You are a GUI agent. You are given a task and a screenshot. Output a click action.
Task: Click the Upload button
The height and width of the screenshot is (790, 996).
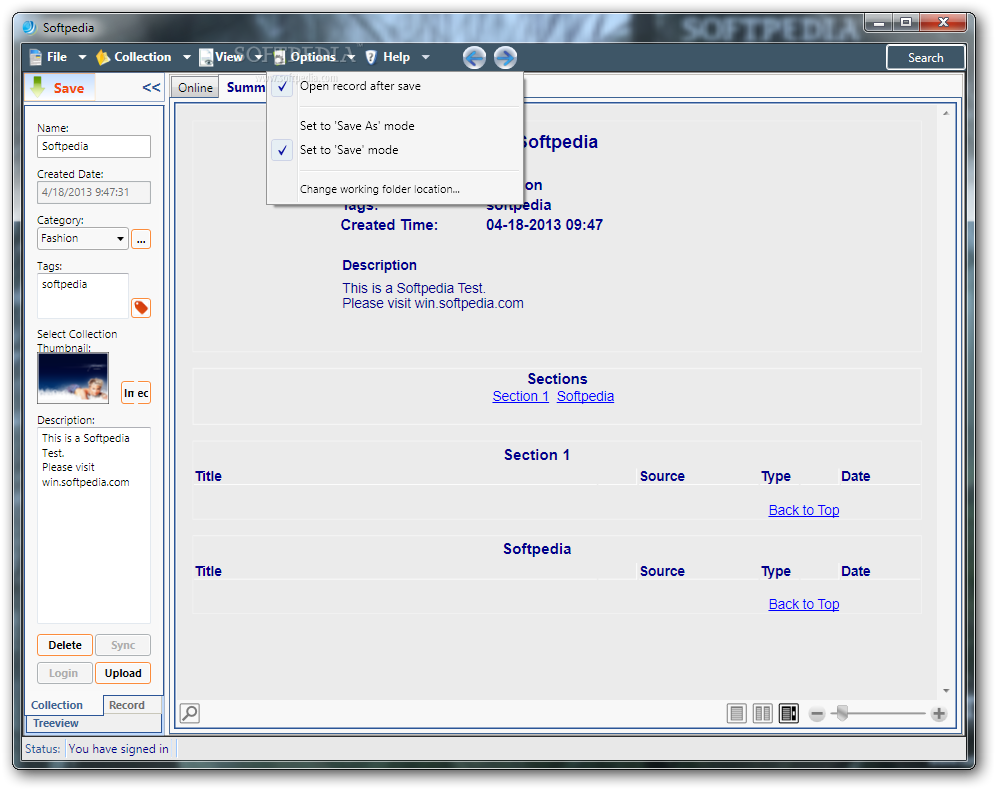point(123,673)
